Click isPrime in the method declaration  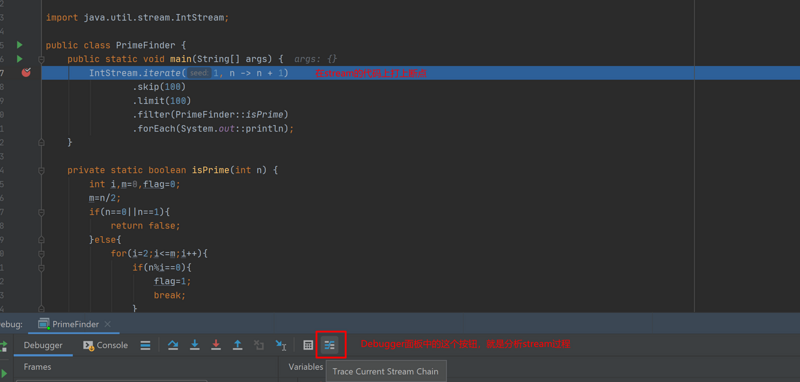coord(210,170)
